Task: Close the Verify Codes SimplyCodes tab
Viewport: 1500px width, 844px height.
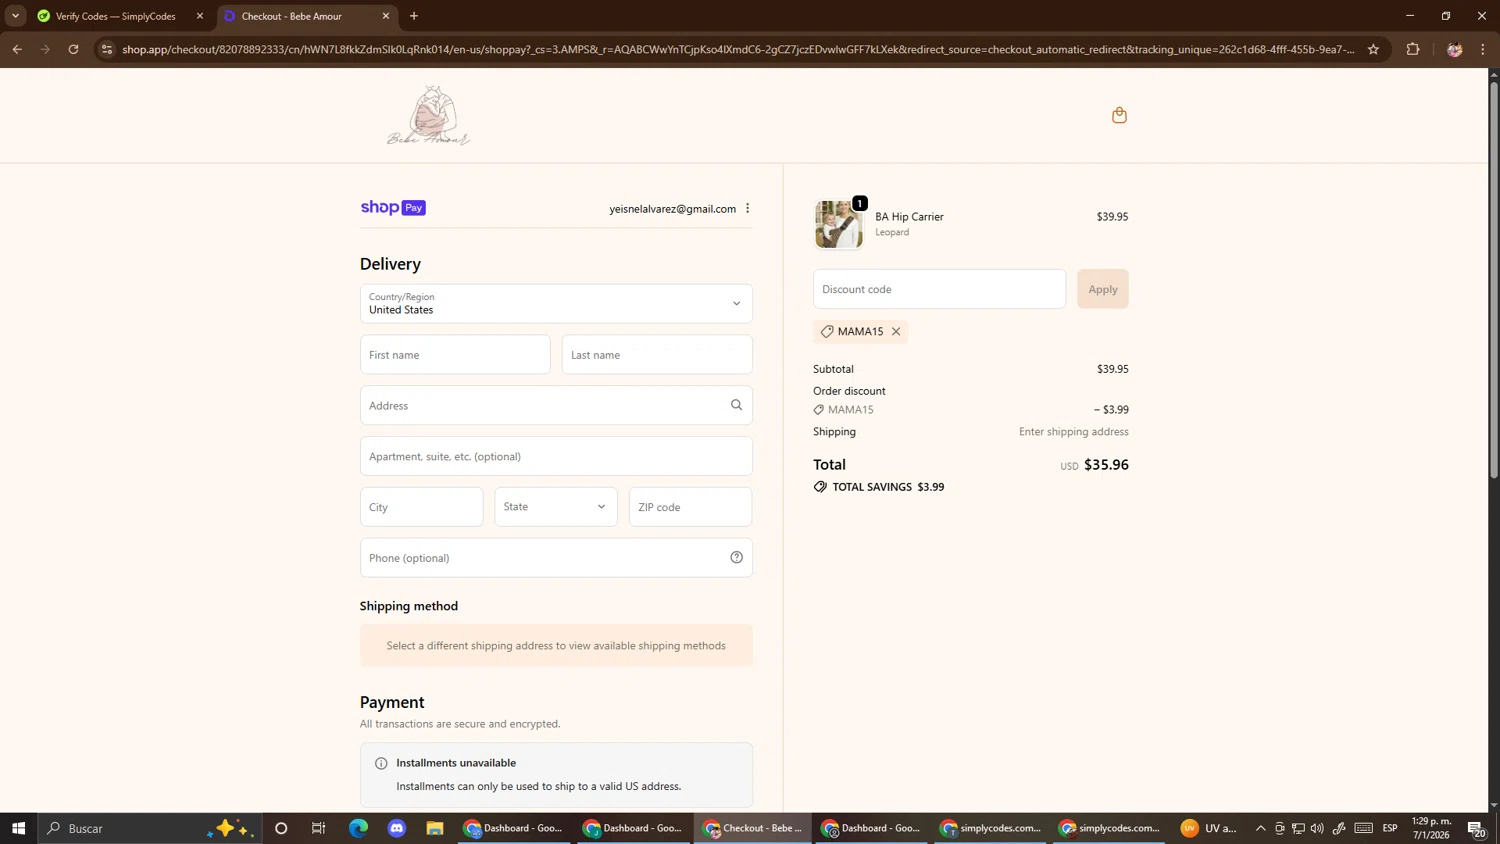Action: pos(200,16)
